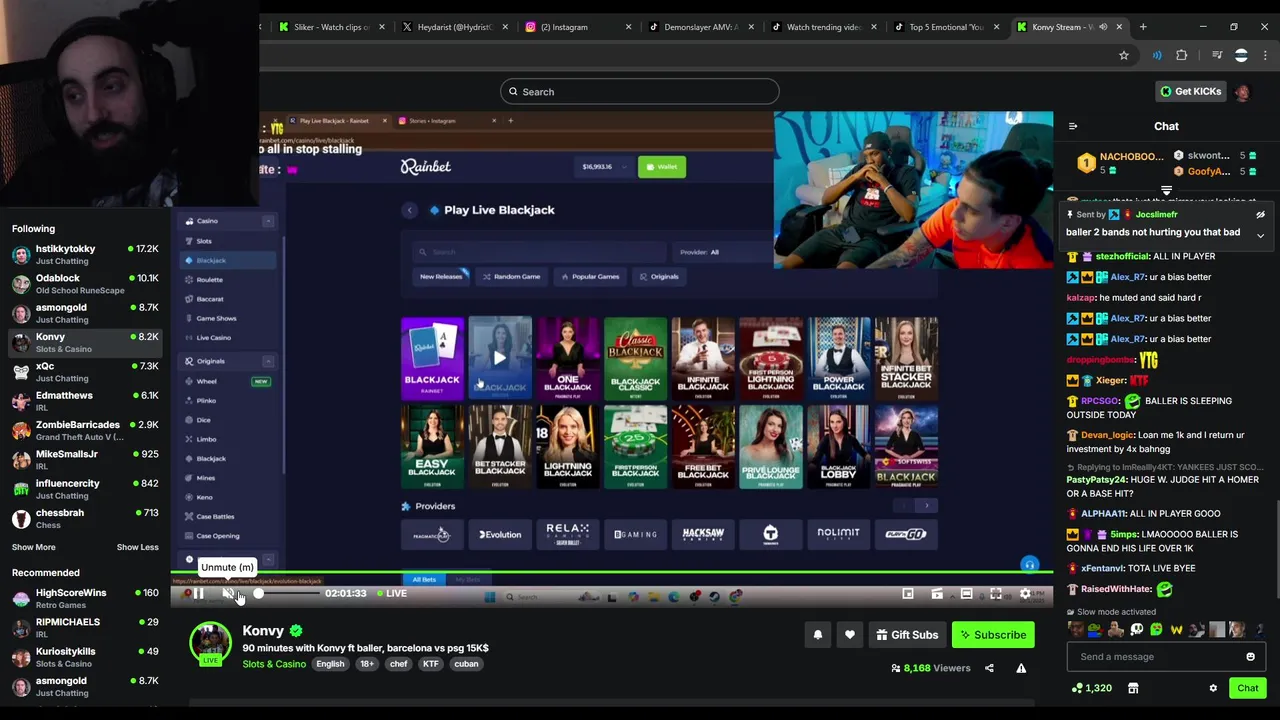Collapse Casino section in Rainbet sidebar

pos(268,221)
